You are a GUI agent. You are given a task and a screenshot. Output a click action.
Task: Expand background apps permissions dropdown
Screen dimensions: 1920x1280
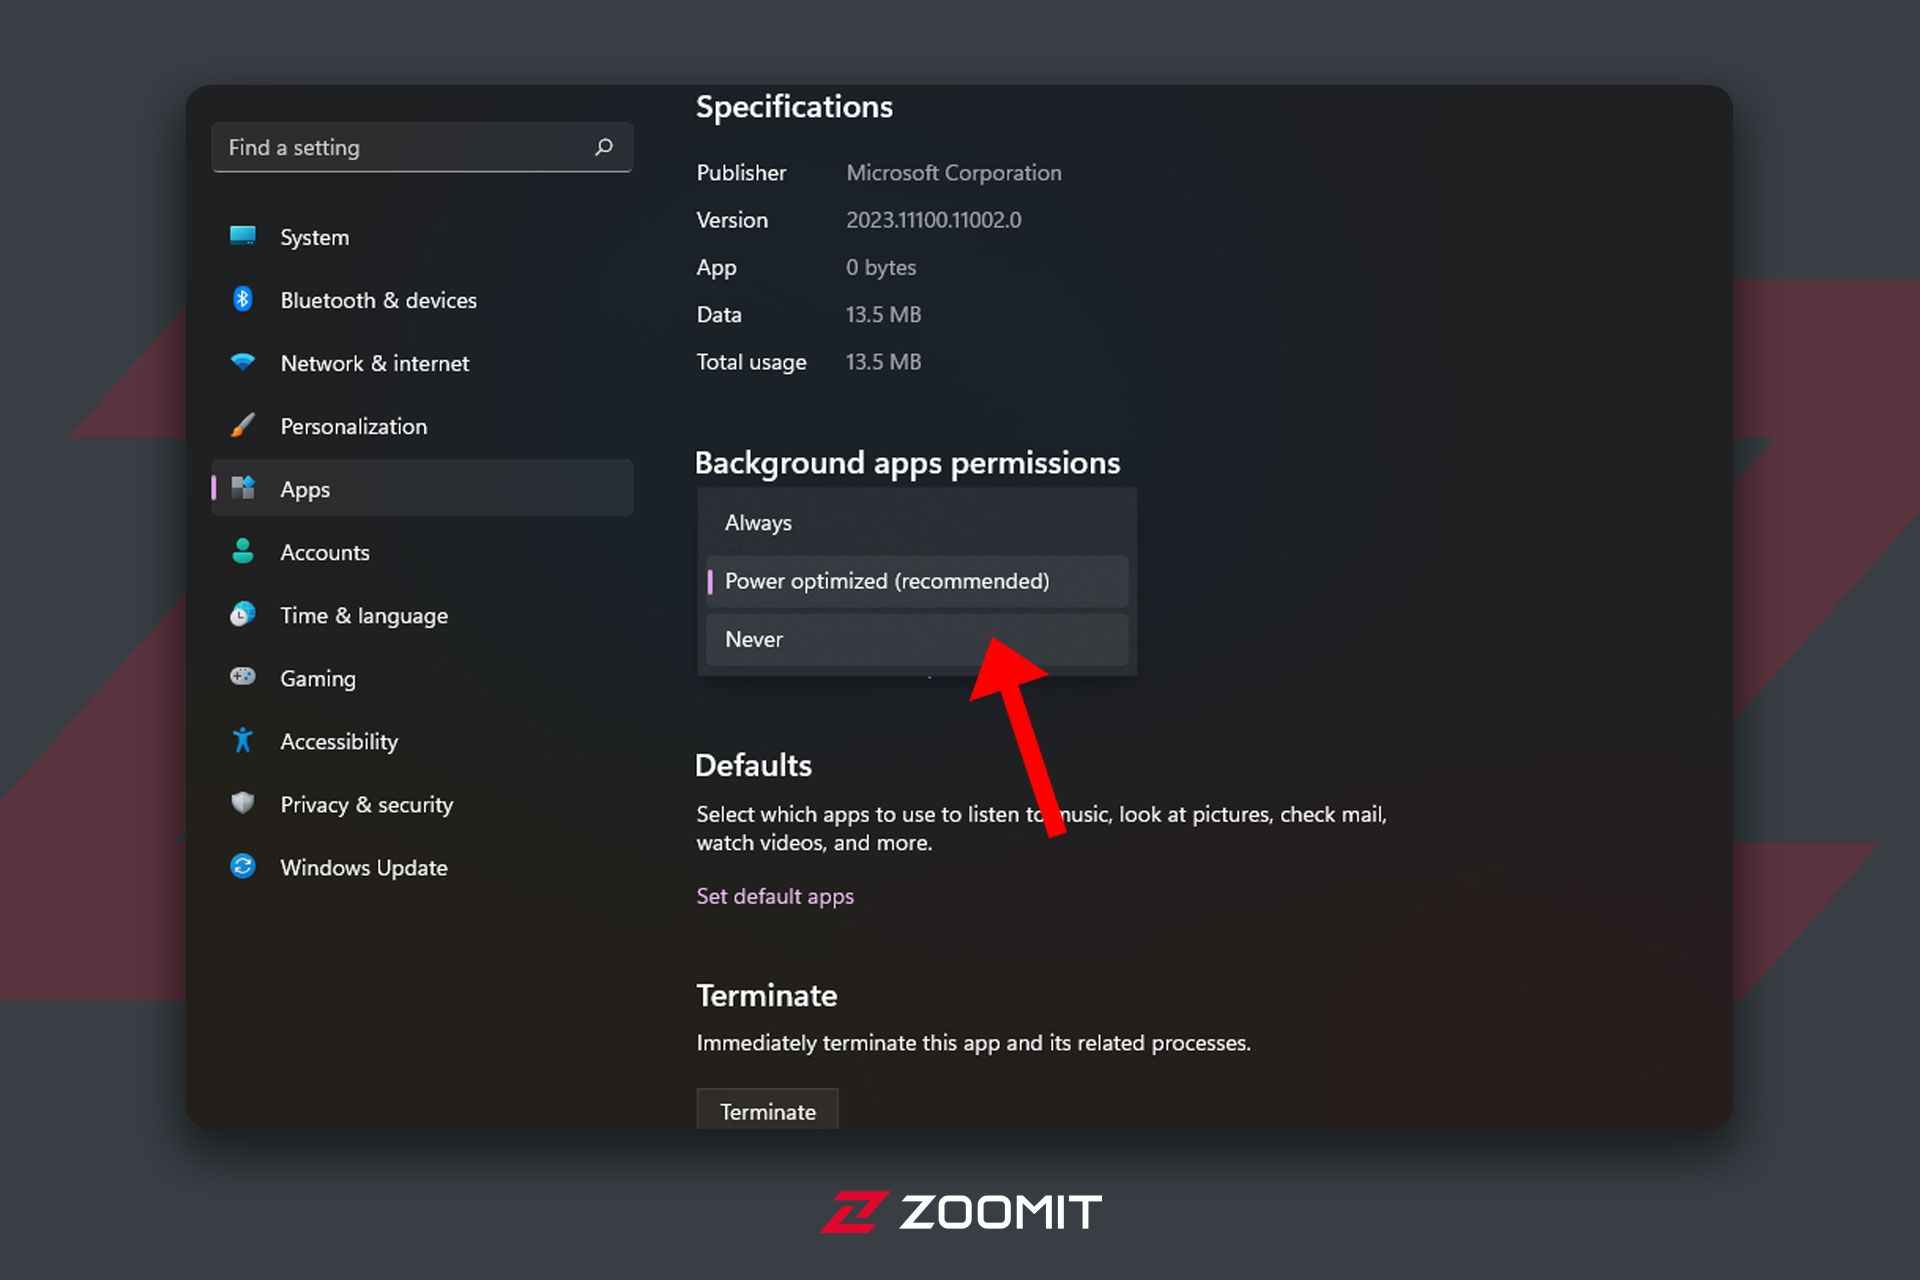point(911,580)
